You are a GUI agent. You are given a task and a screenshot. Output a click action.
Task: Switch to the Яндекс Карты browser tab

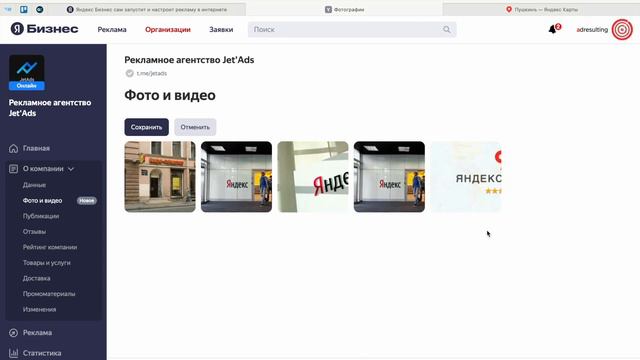tap(541, 9)
